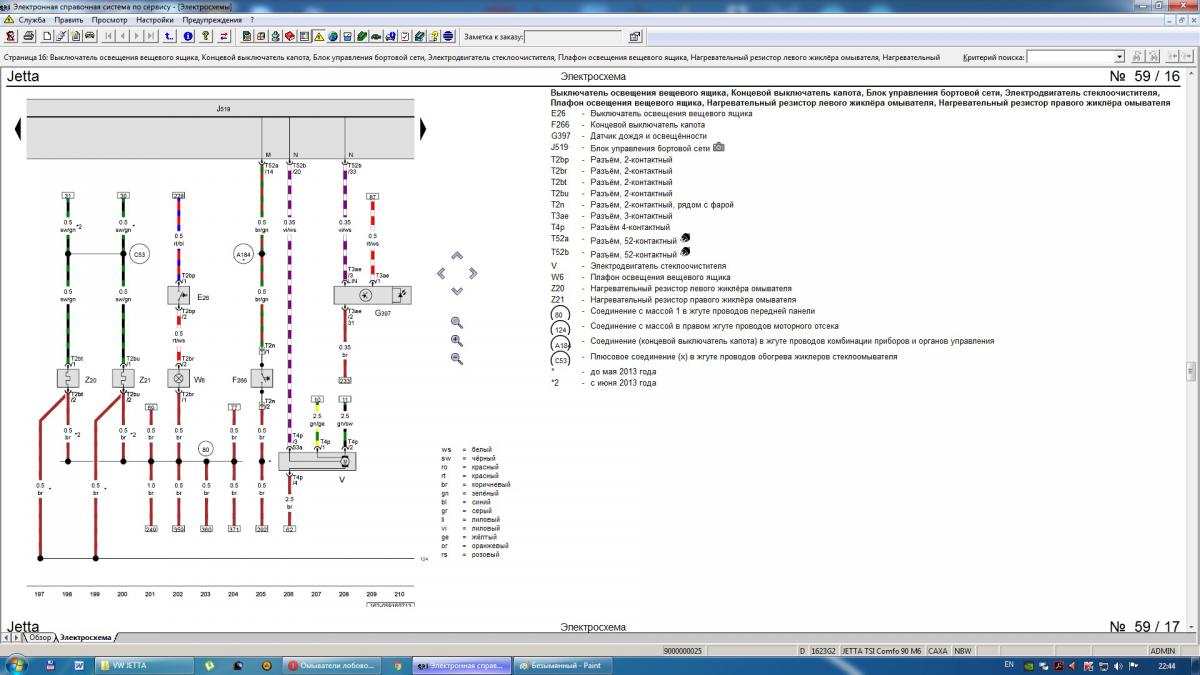
Task: Switch to the Электросхема tab
Action: coord(85,637)
